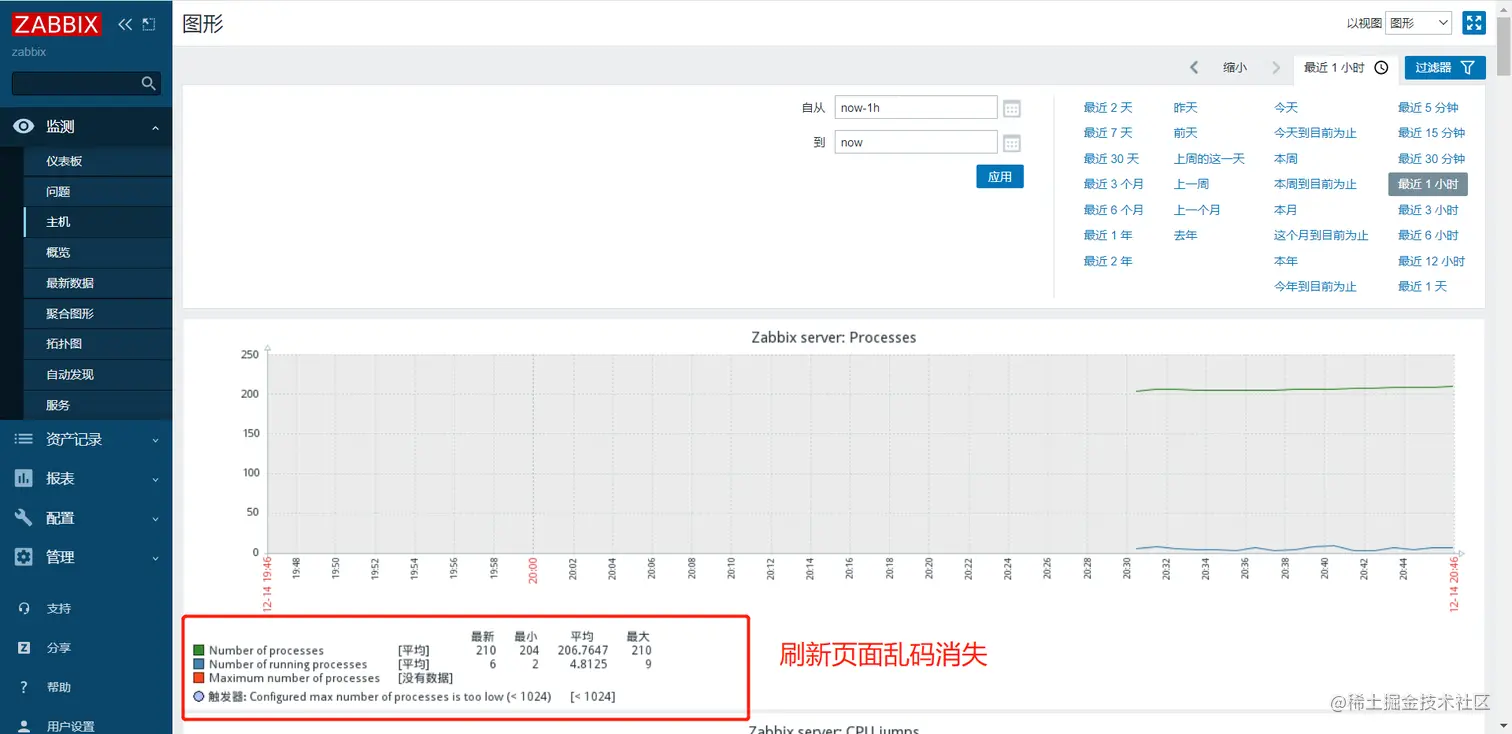Click the green Number of processes swatch

pyautogui.click(x=198, y=650)
